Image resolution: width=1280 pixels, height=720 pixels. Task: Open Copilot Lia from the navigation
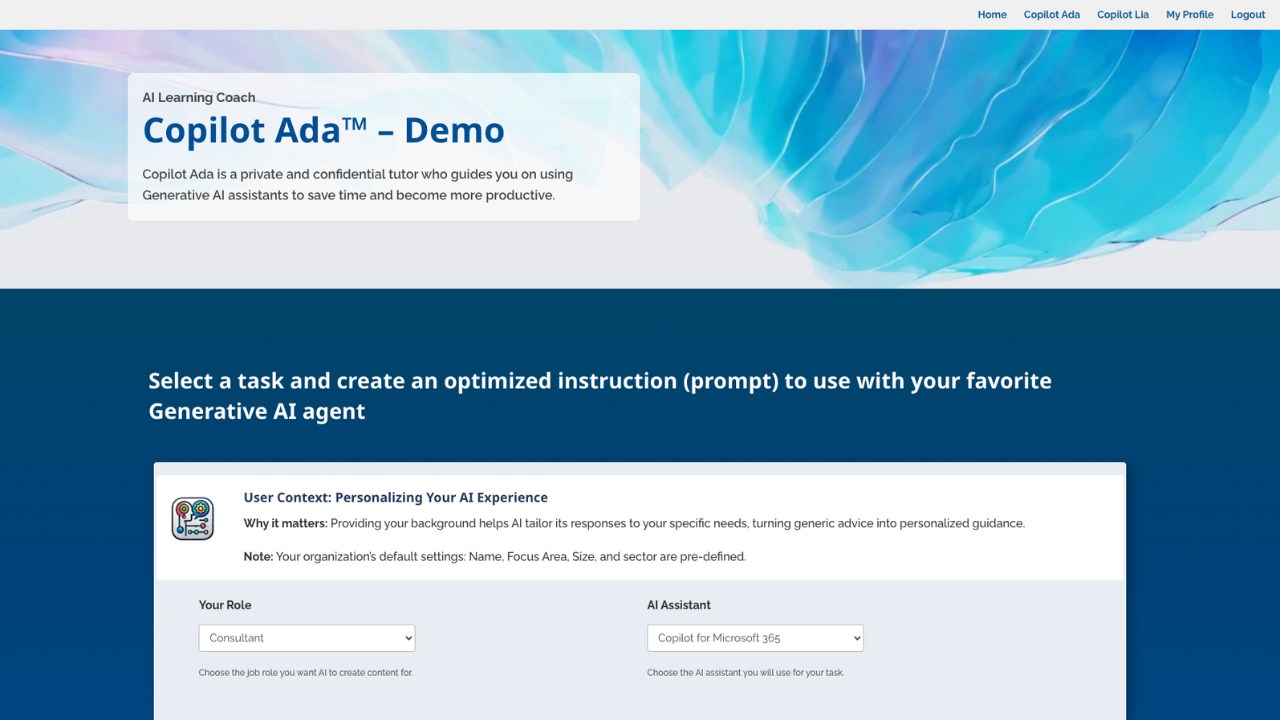coord(1122,15)
